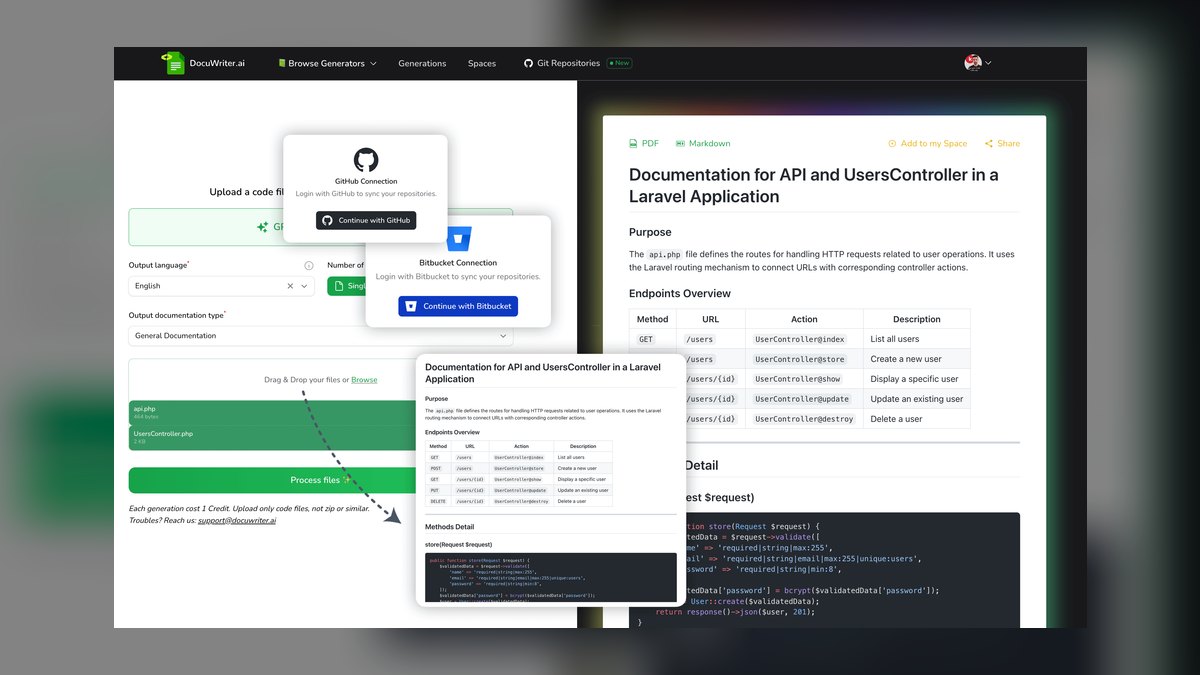Click the dark code block in the right panel
This screenshot has width=1200, height=675.
click(824, 570)
